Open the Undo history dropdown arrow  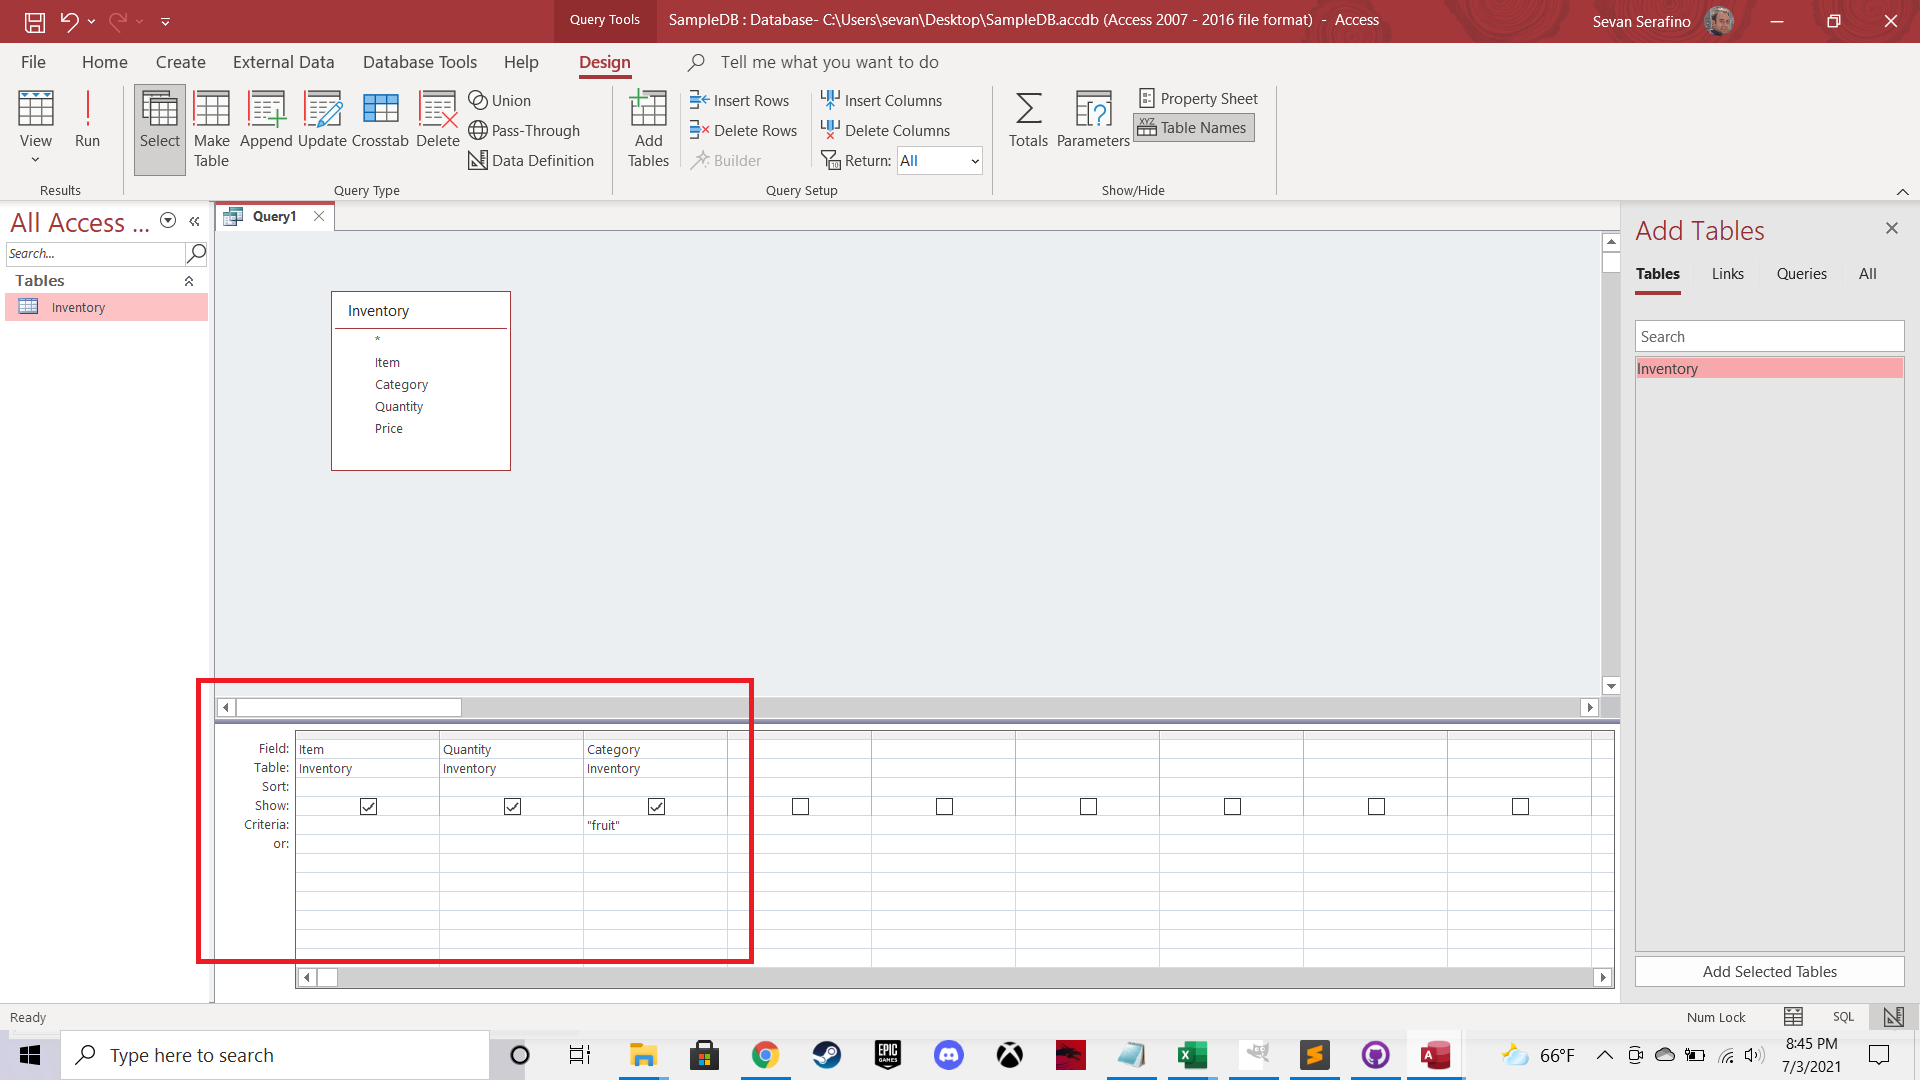(91, 21)
